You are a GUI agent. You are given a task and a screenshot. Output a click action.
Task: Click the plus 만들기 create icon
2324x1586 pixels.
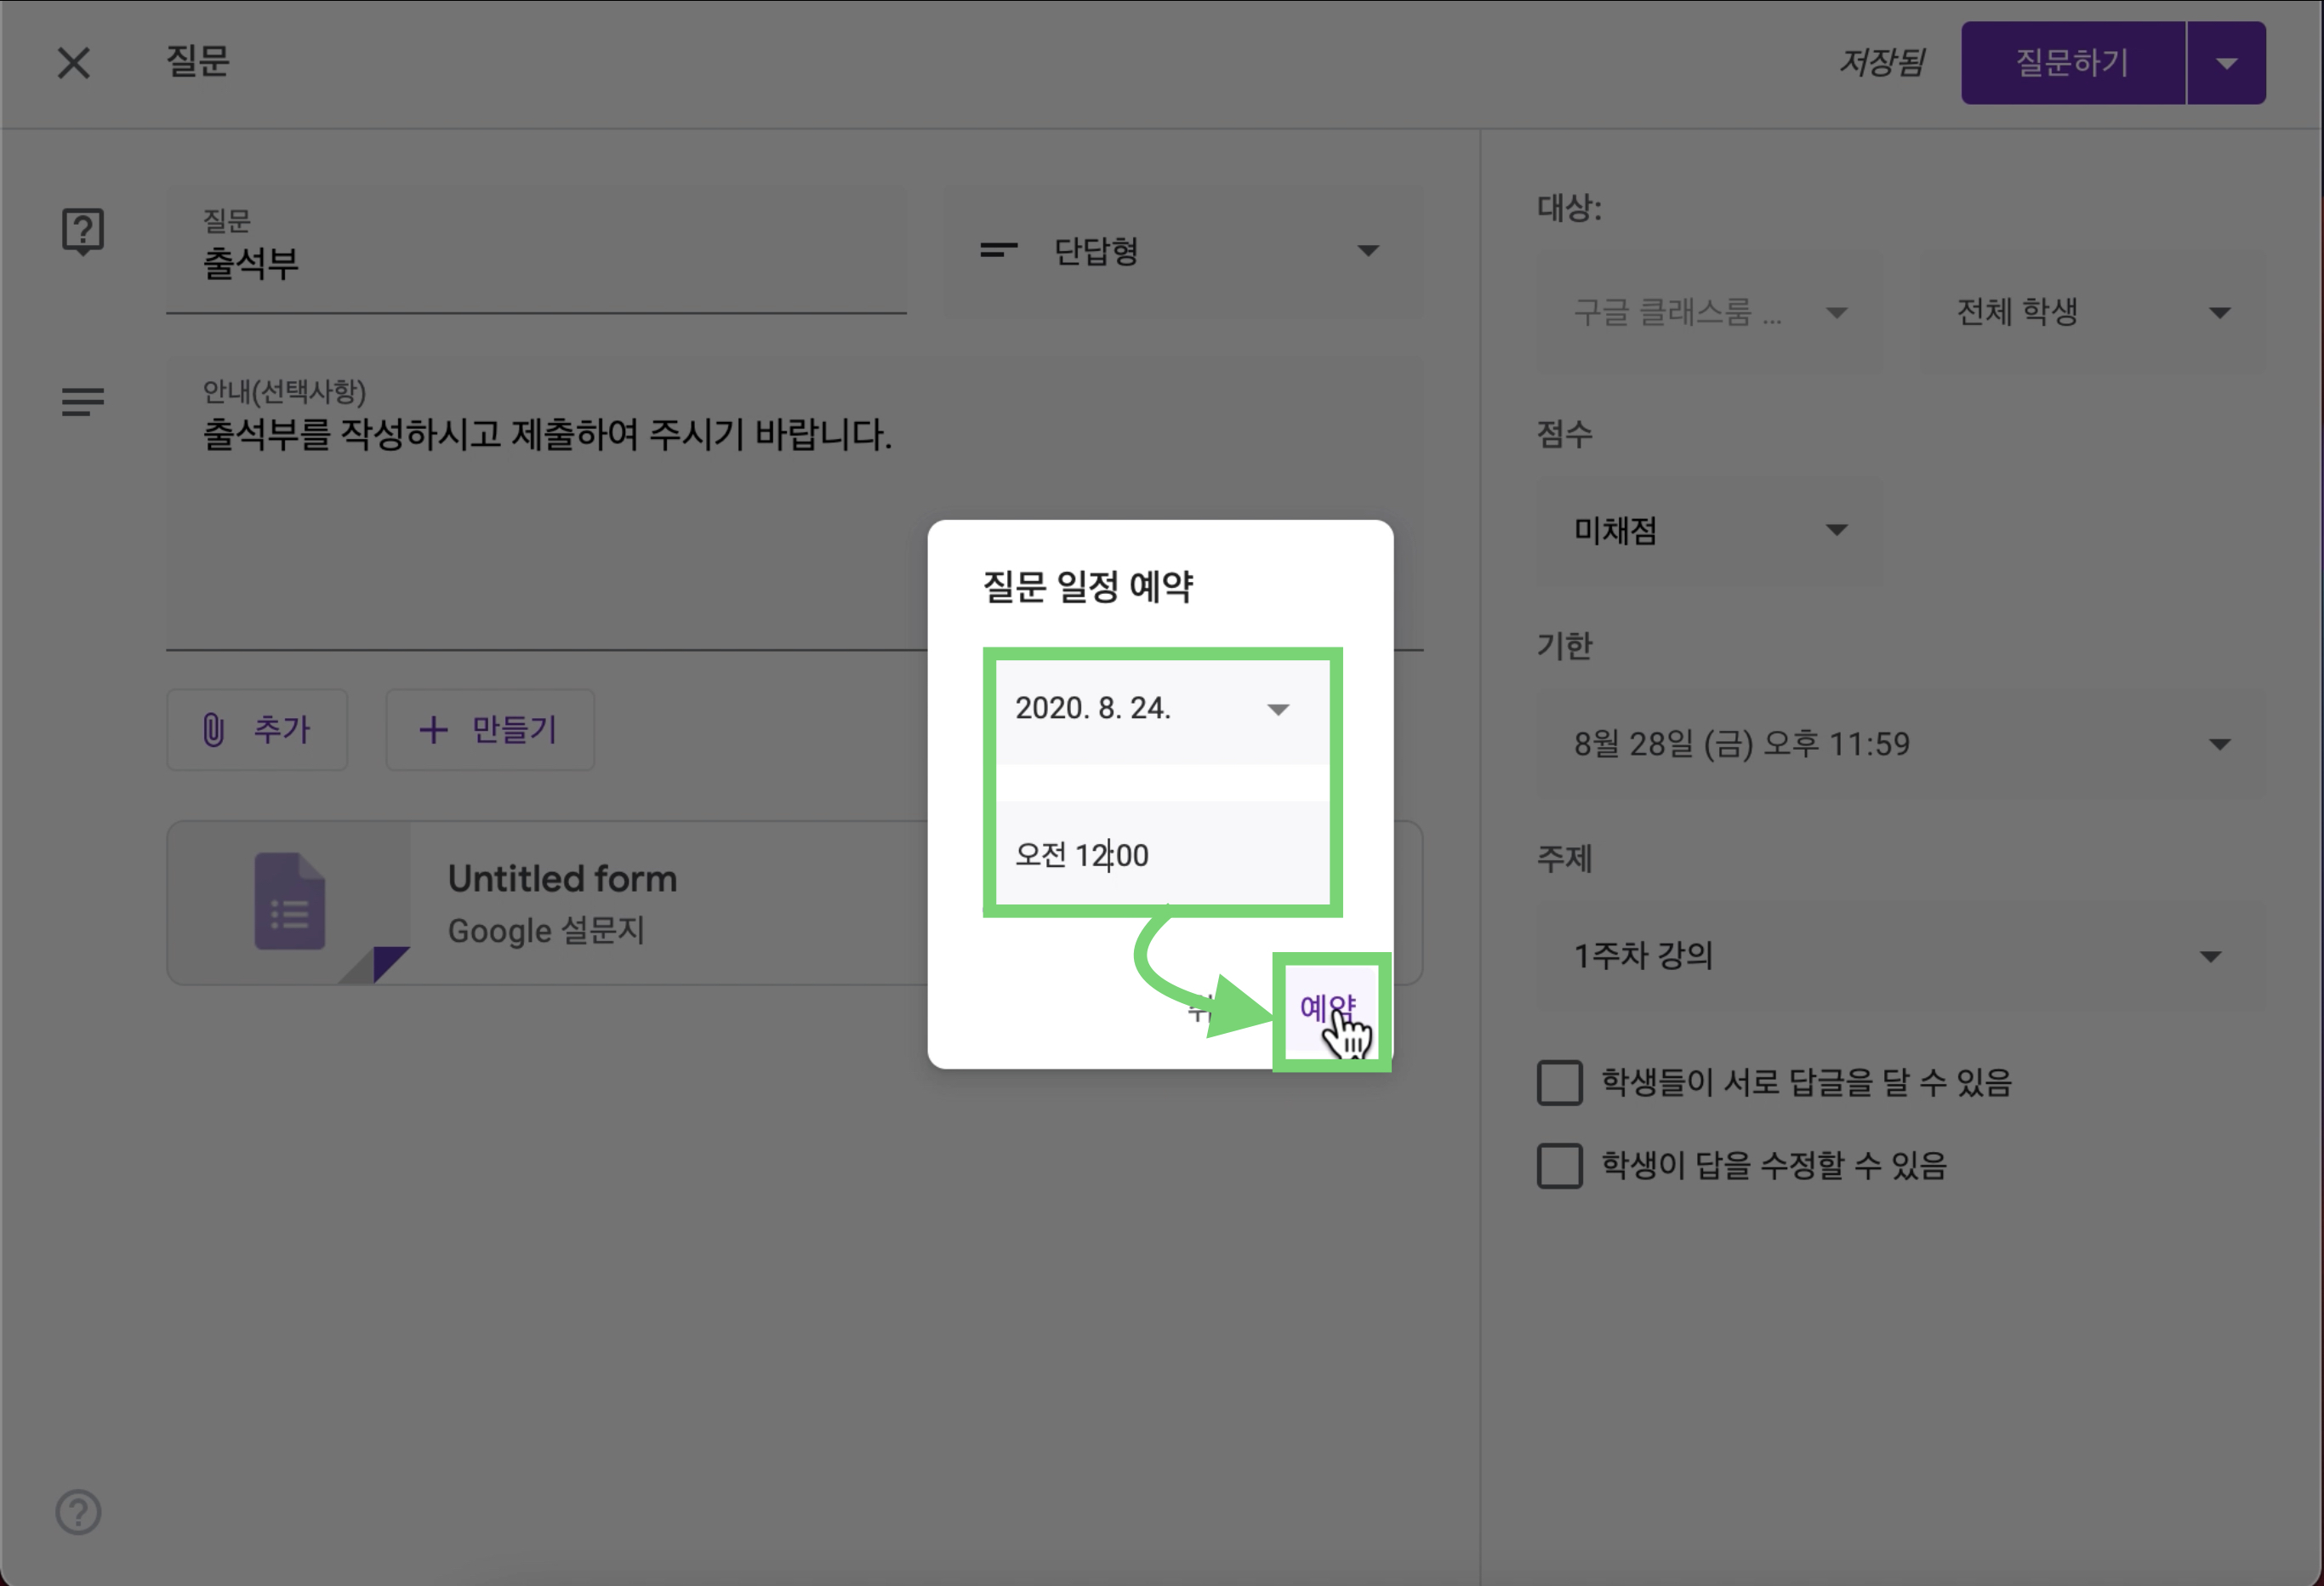point(433,730)
